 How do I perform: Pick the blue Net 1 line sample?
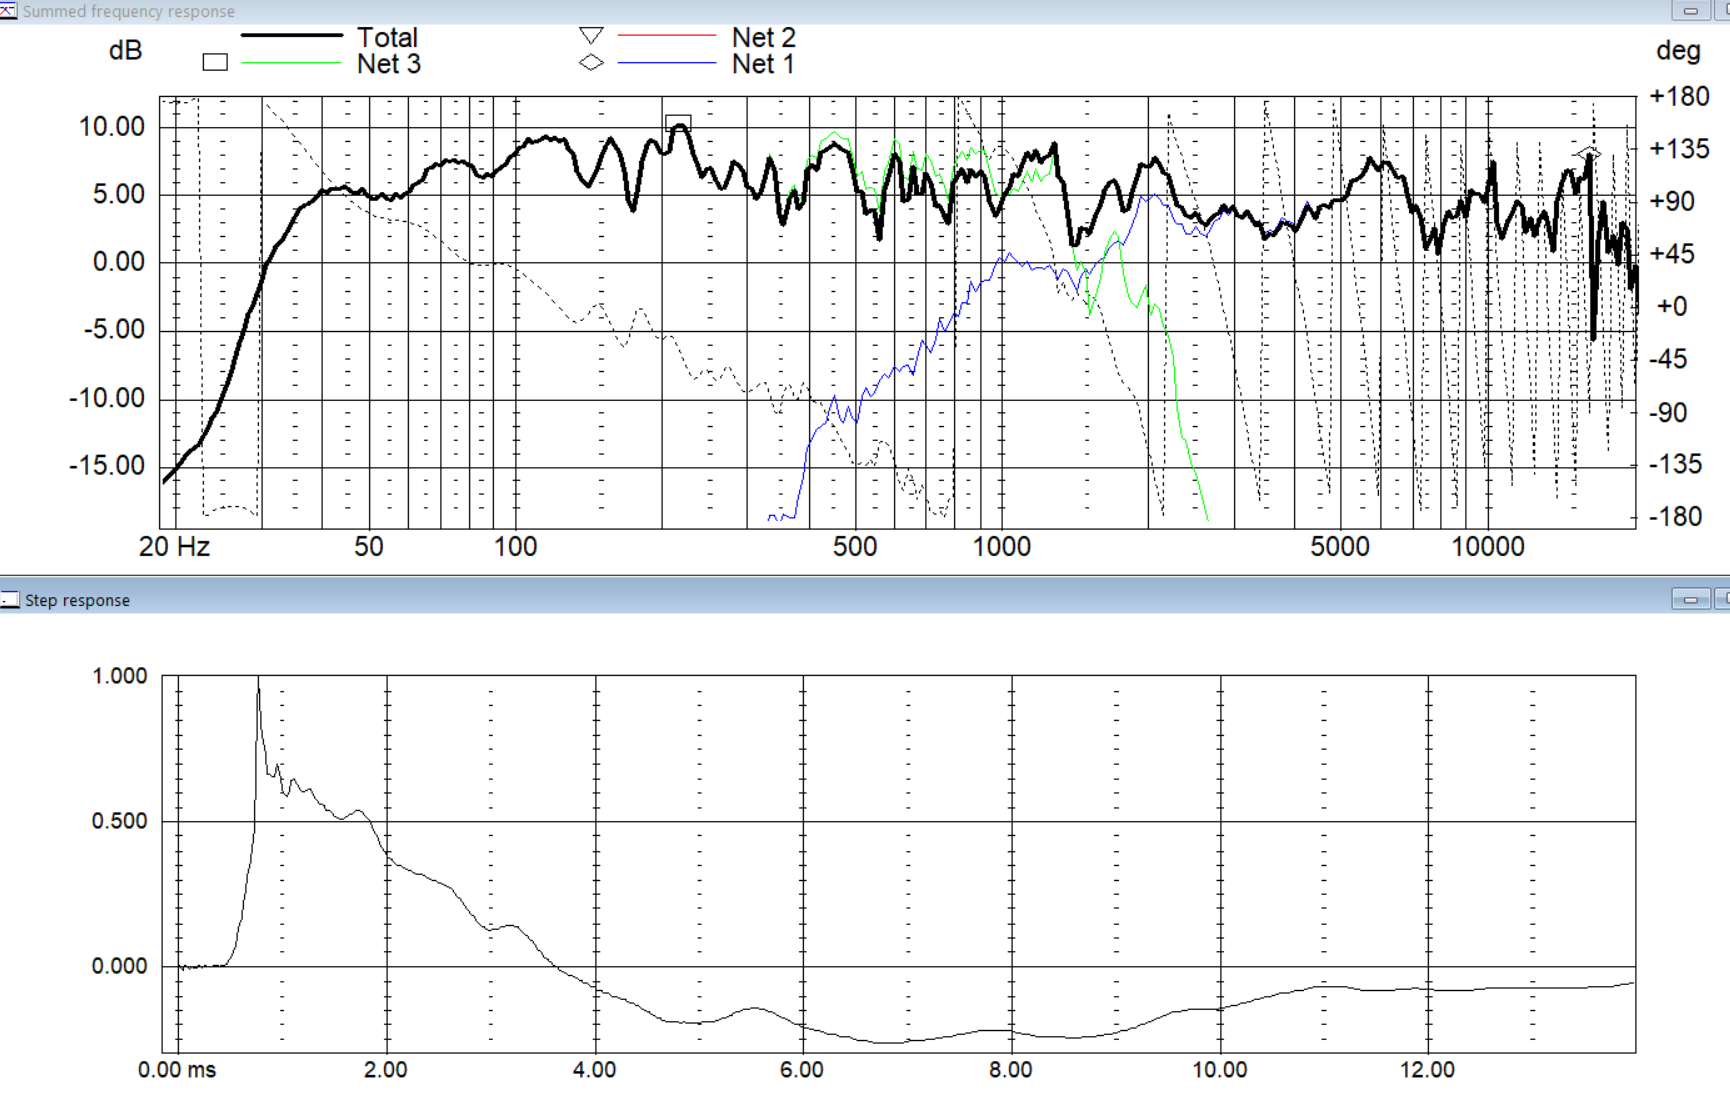(x=667, y=63)
